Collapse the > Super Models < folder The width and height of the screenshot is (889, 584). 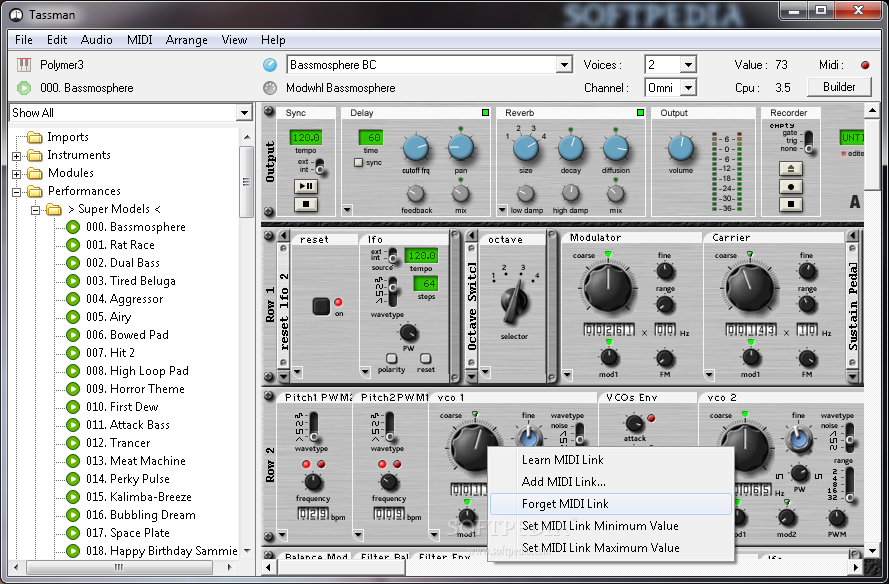pyautogui.click(x=35, y=210)
